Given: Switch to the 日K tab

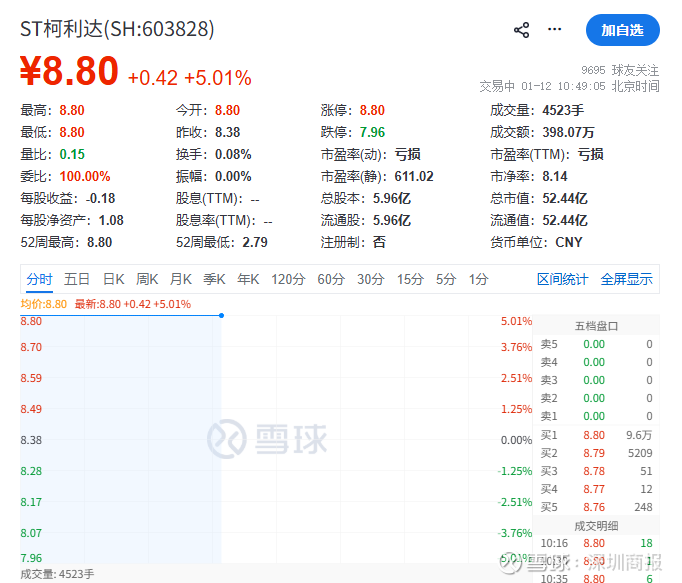Looking at the screenshot, I should [x=114, y=279].
